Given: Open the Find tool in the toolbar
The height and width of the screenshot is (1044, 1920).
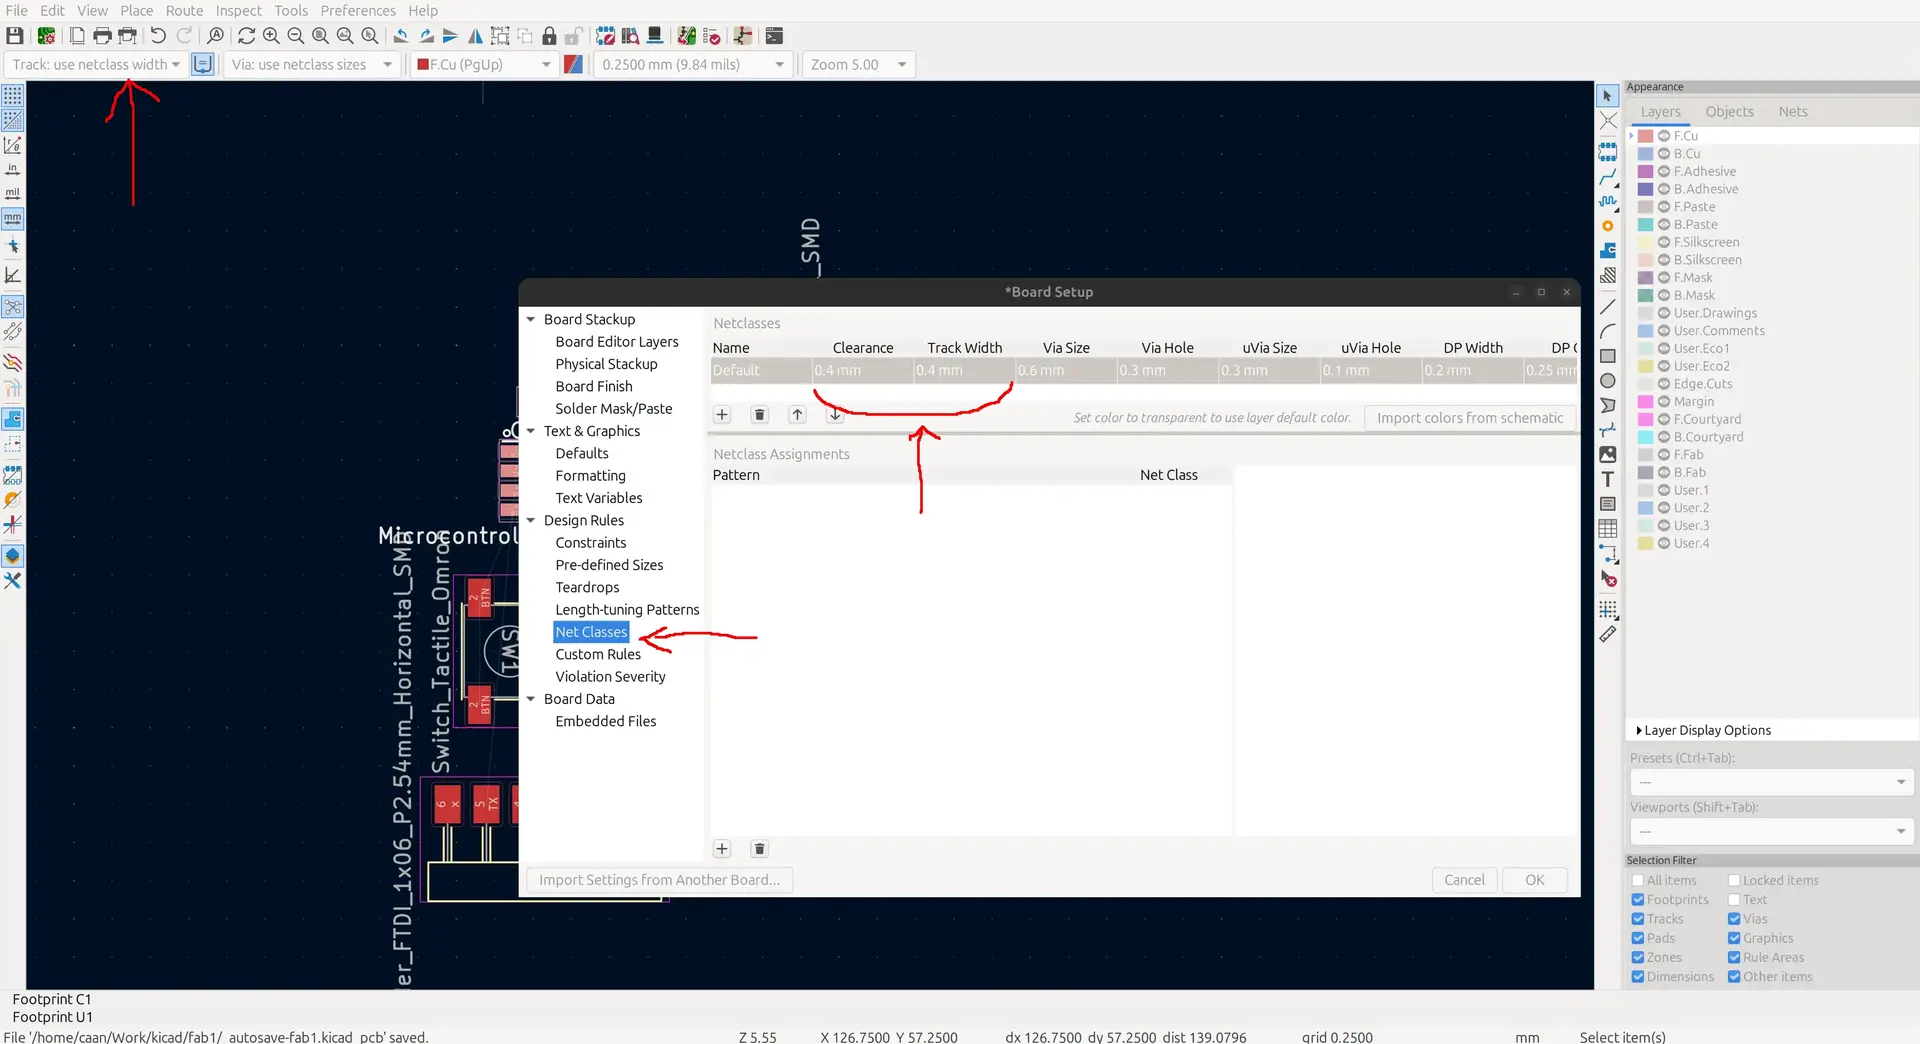Looking at the screenshot, I should tap(215, 36).
